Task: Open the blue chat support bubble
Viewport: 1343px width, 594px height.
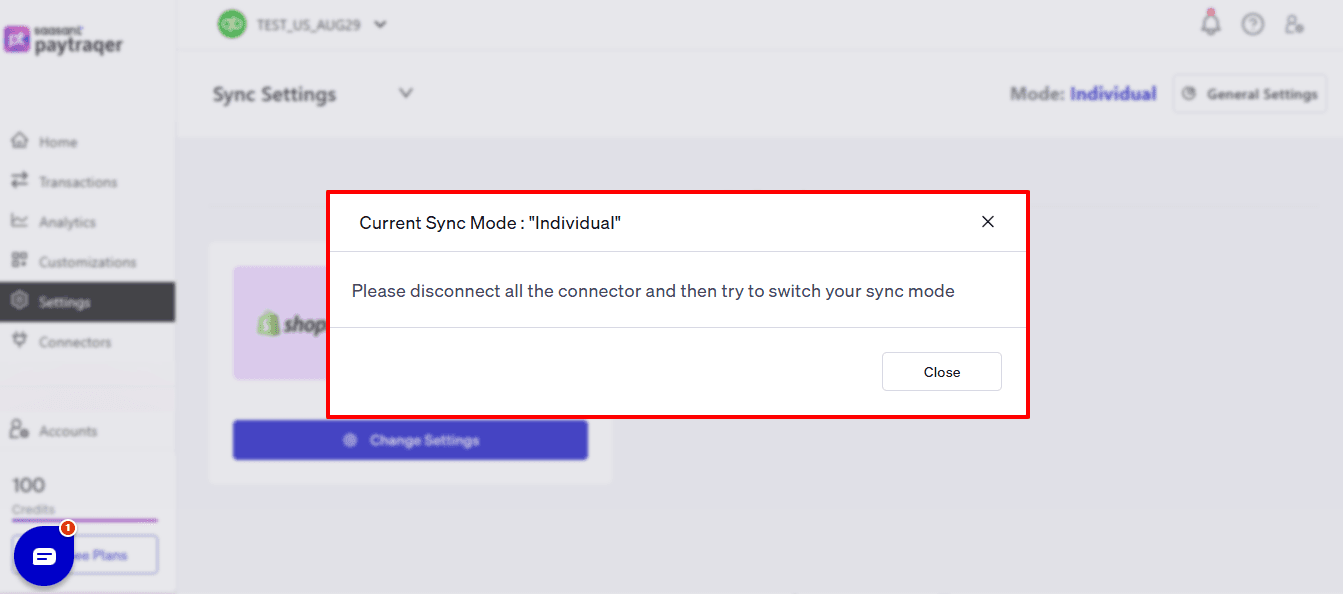Action: pyautogui.click(x=44, y=555)
